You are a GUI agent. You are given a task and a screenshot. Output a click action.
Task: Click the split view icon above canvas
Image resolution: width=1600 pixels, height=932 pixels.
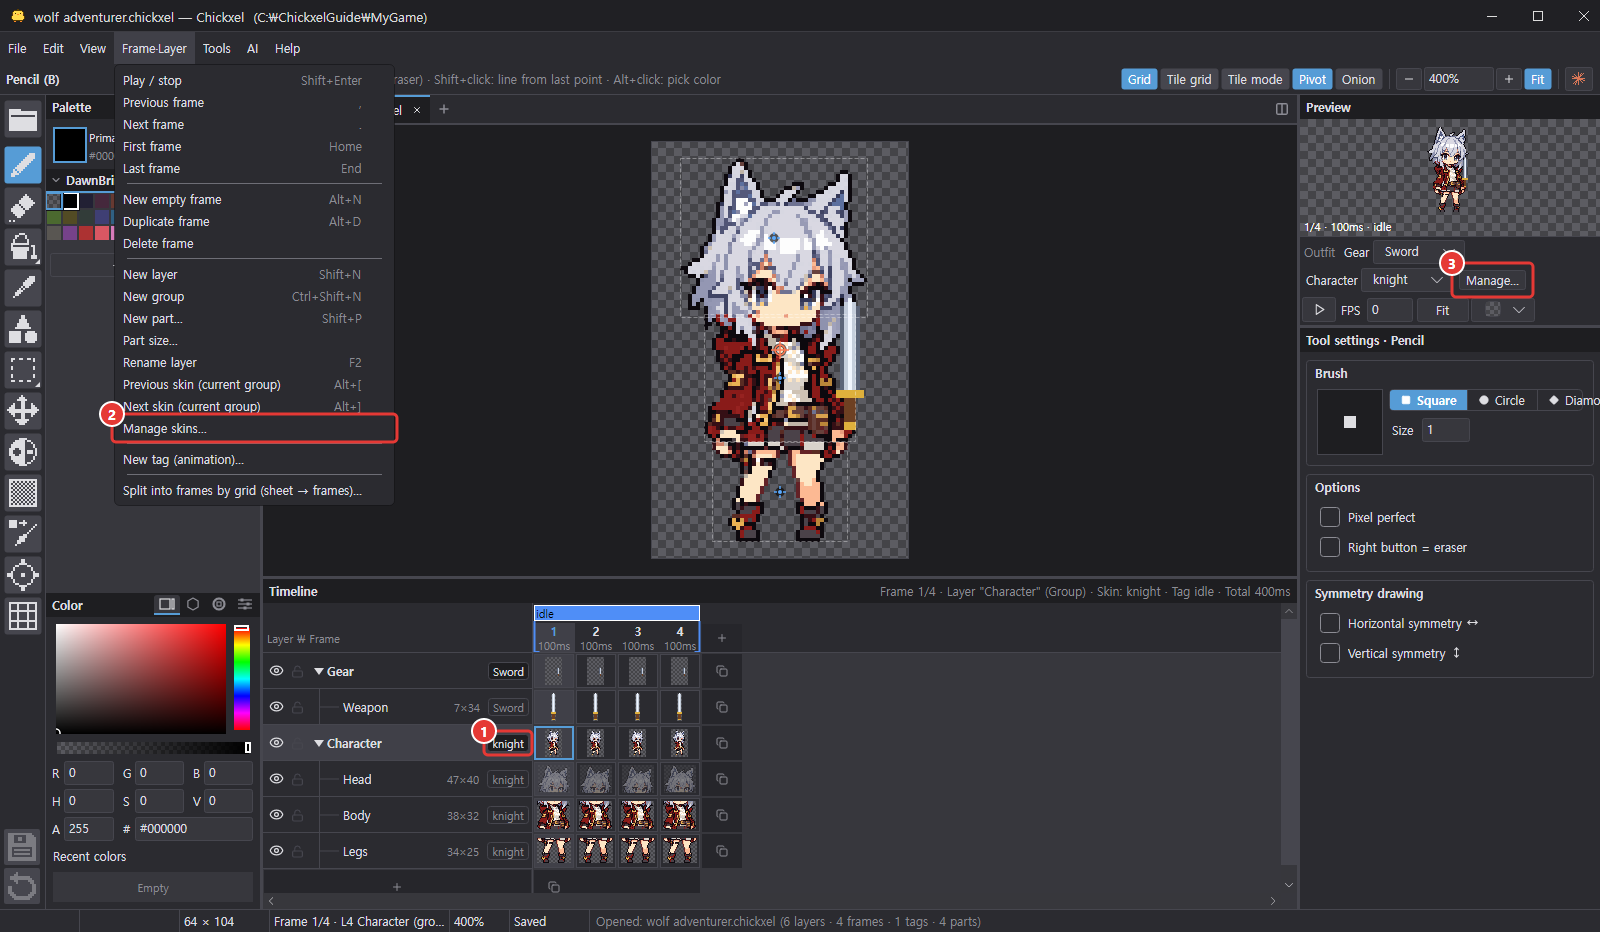pyautogui.click(x=1282, y=109)
